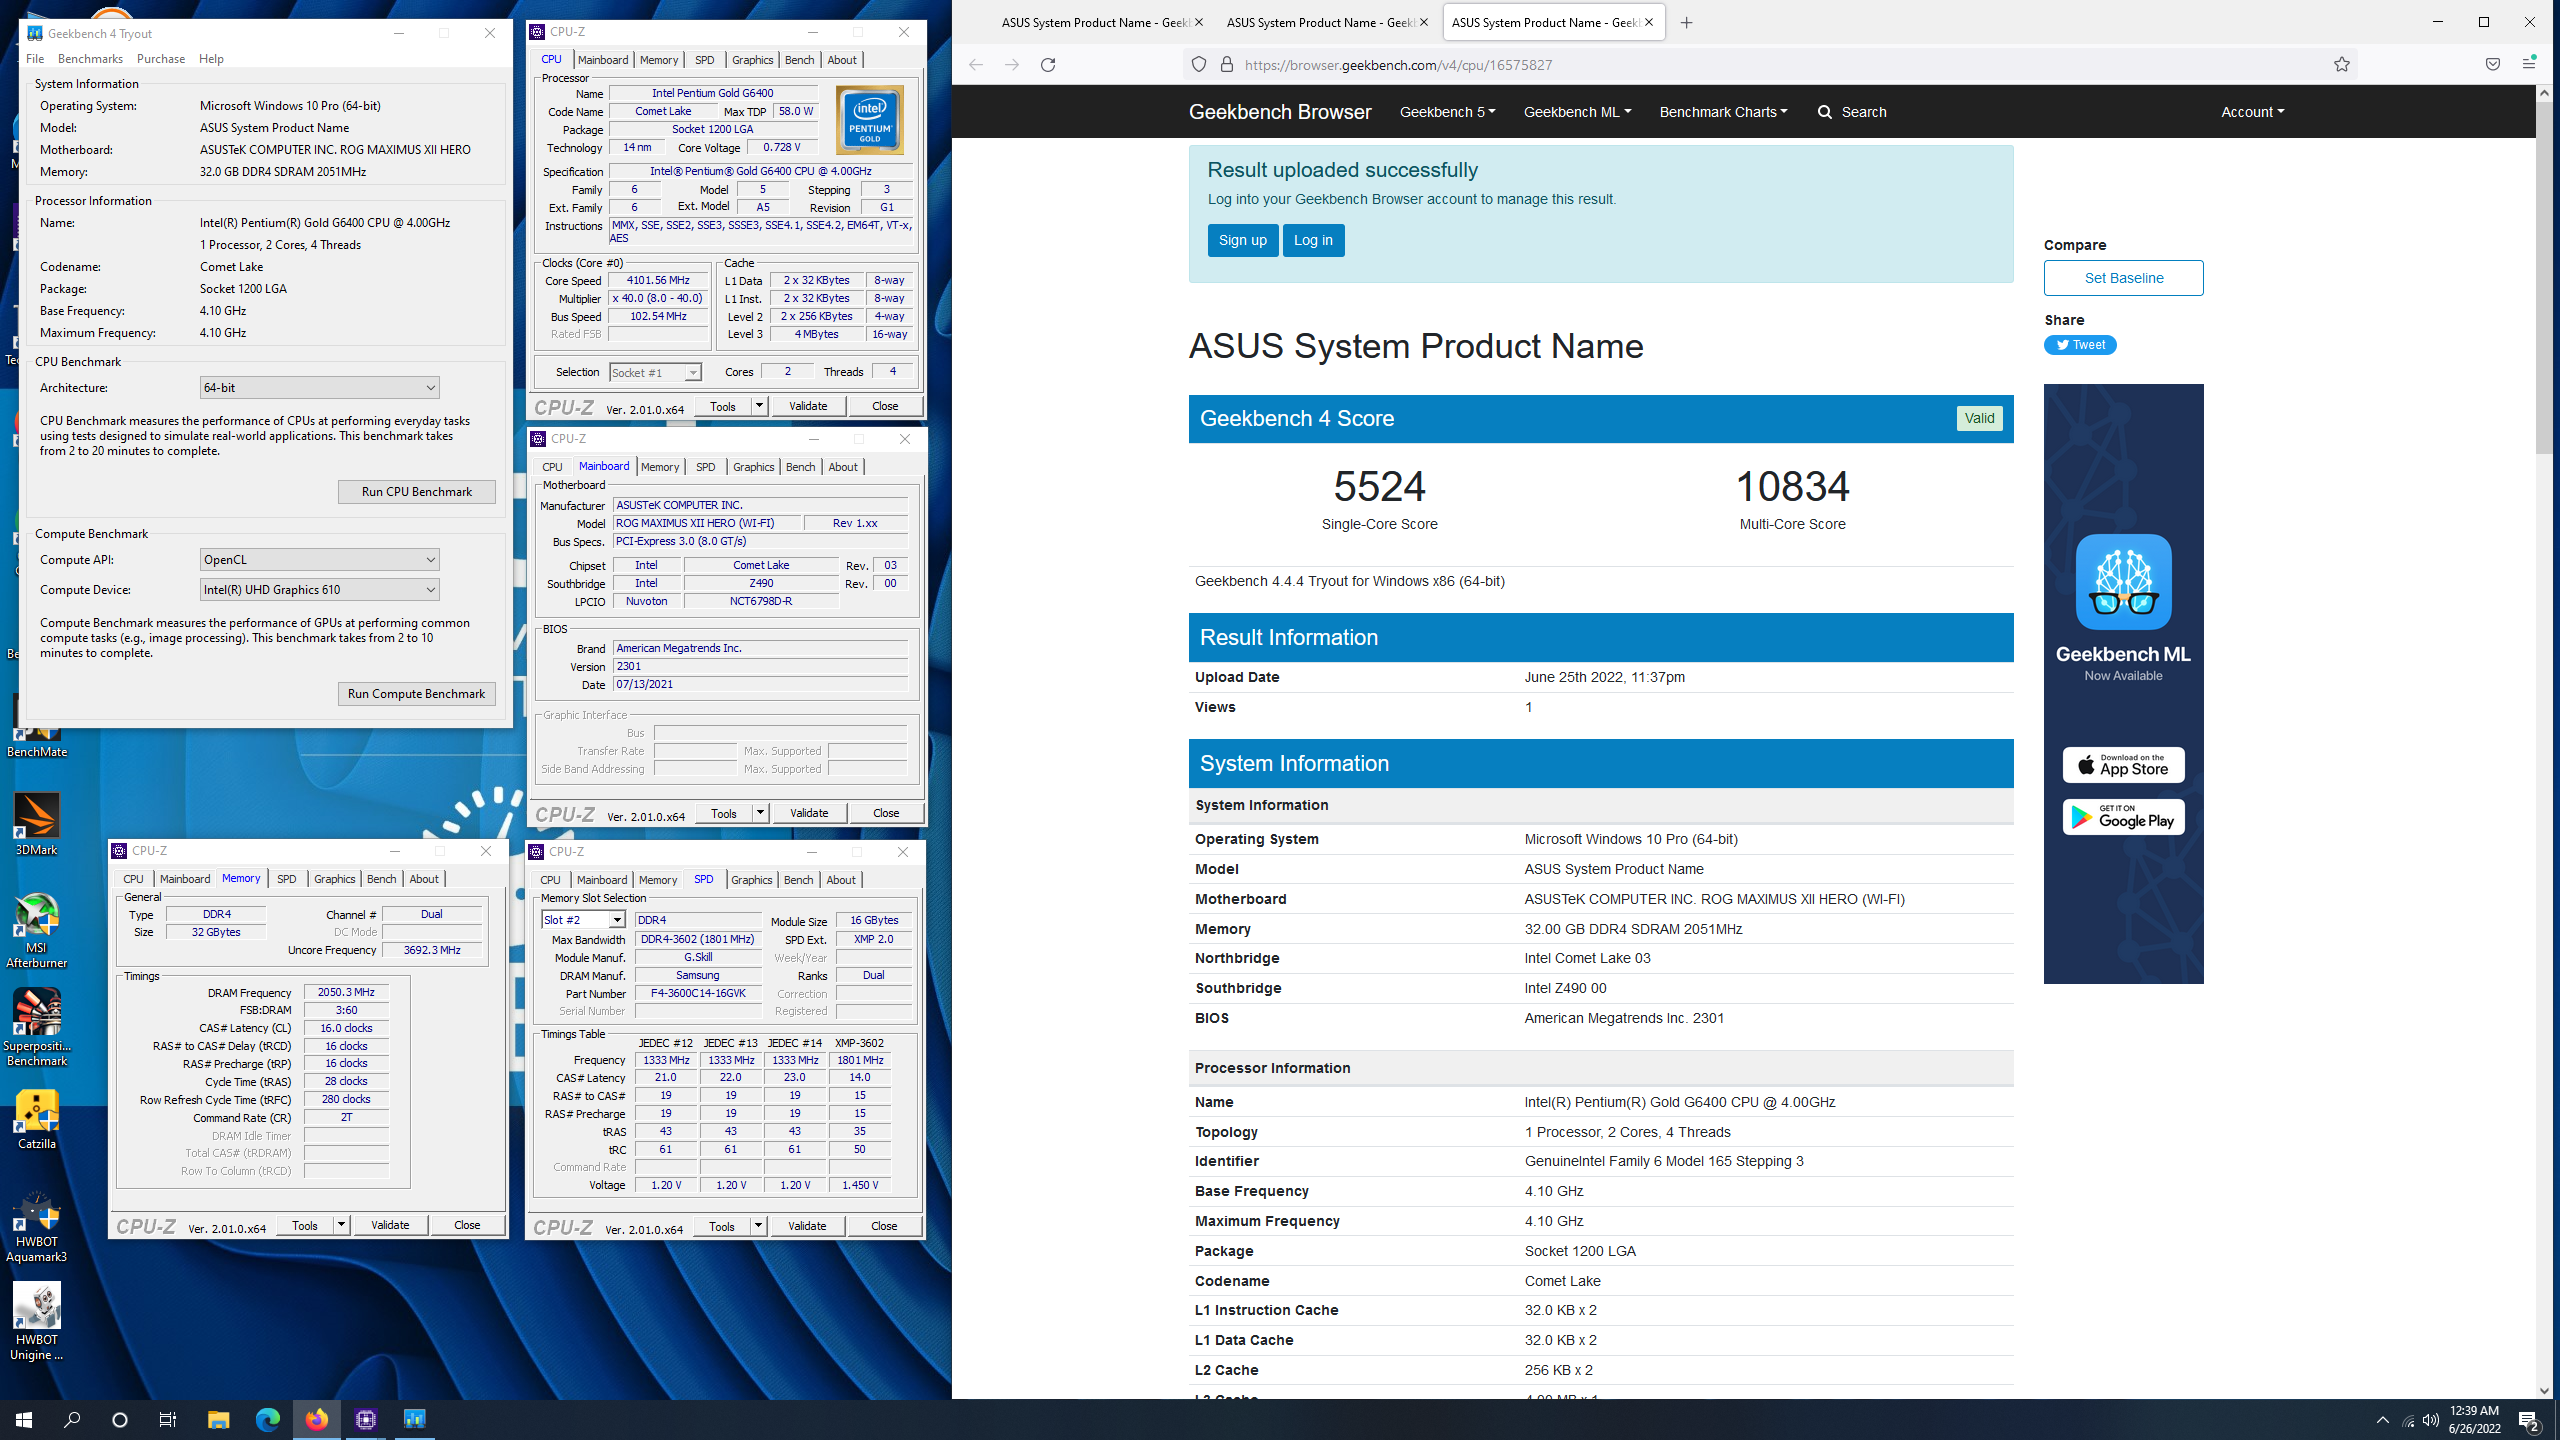Click Validate in CPU-Z Mainboard window
Screen dimensions: 2560x1440
(x=808, y=813)
